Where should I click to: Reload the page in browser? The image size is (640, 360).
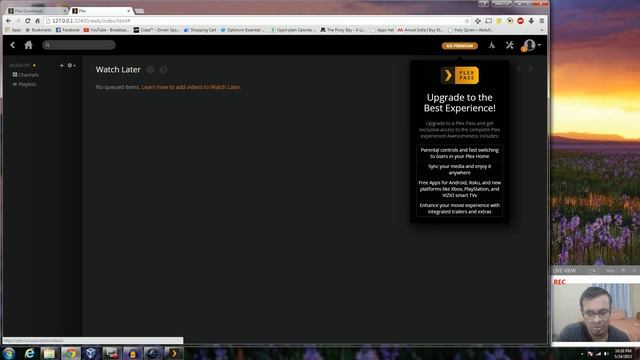27,20
